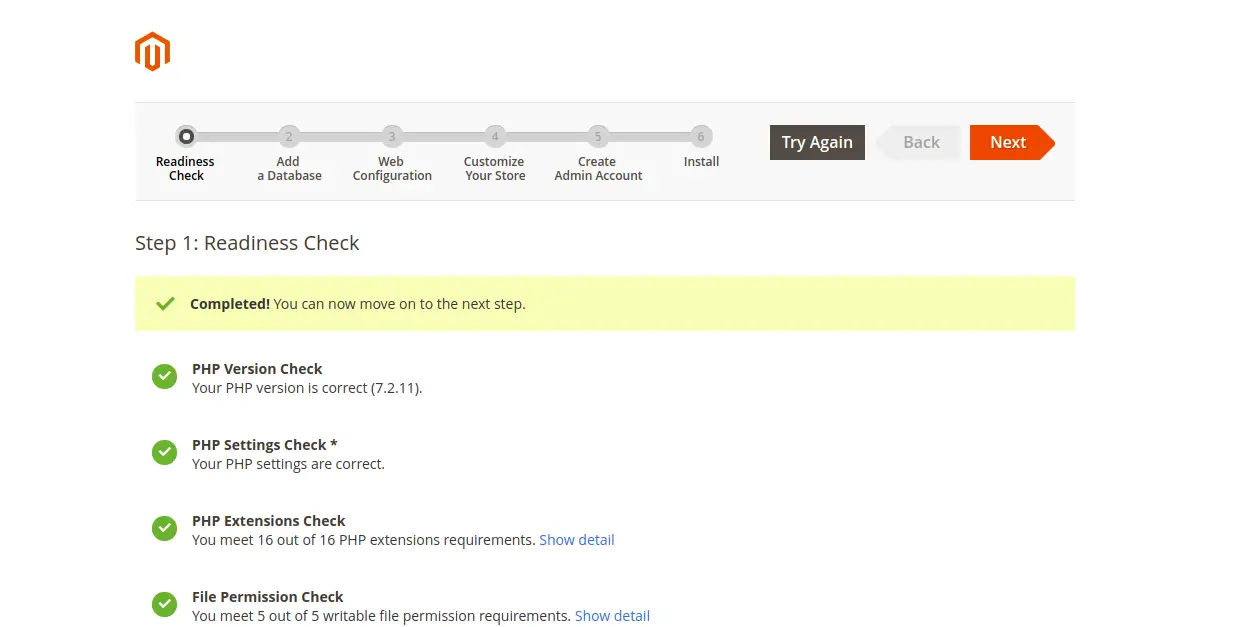
Task: Click the Back button
Action: pyautogui.click(x=920, y=142)
